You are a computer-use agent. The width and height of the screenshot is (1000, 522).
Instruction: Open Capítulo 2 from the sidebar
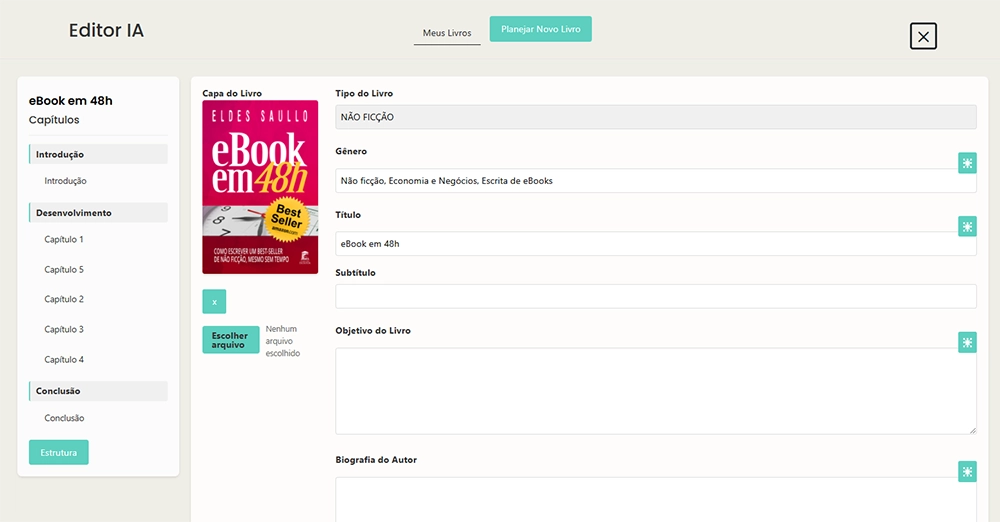(x=64, y=300)
